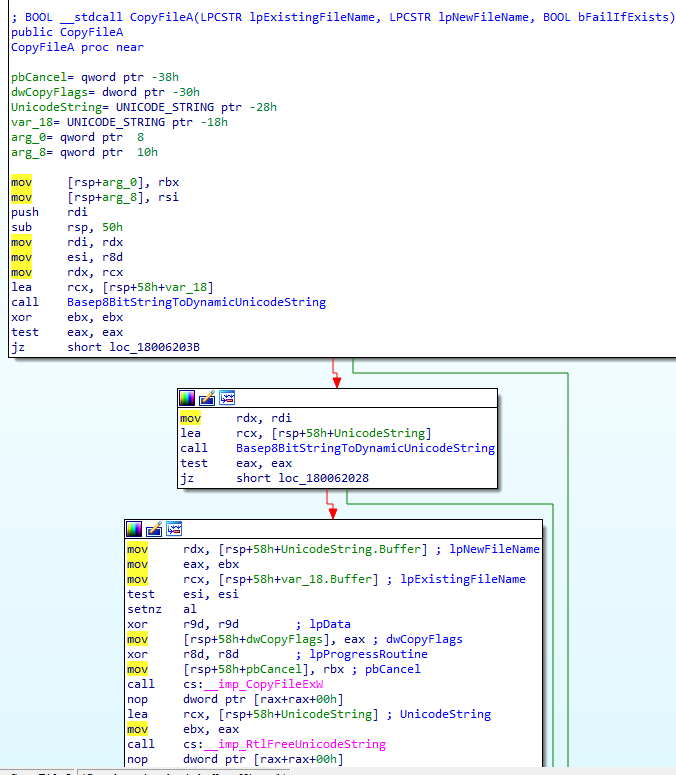Click the 'mov ebx, eax' instruction
The height and width of the screenshot is (775, 676).
point(183,729)
